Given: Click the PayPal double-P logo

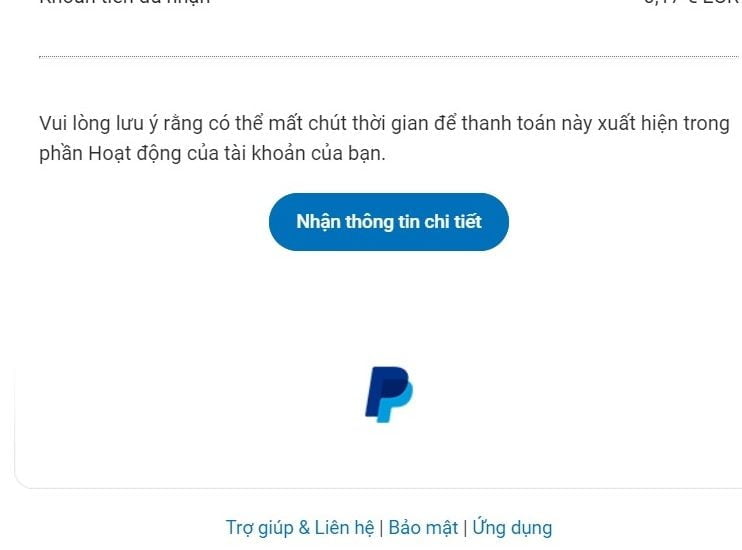Looking at the screenshot, I should [x=389, y=394].
